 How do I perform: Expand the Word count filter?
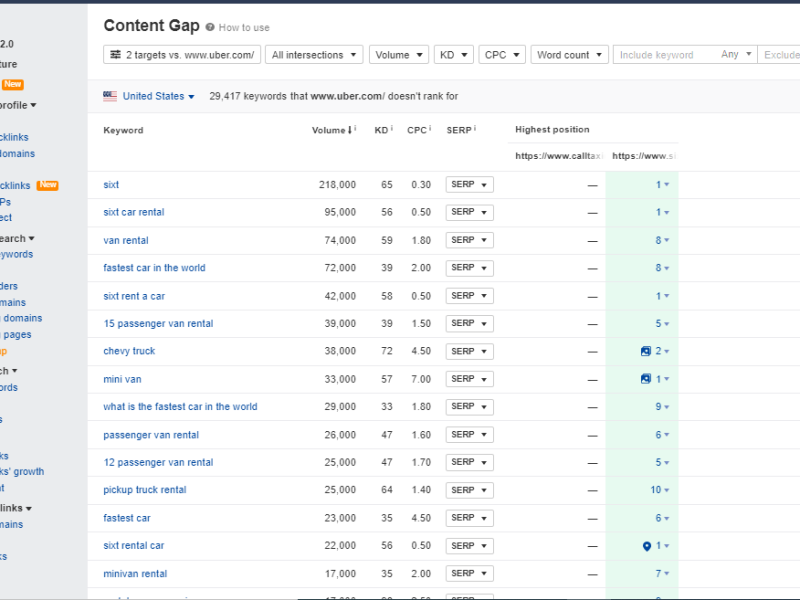[569, 55]
